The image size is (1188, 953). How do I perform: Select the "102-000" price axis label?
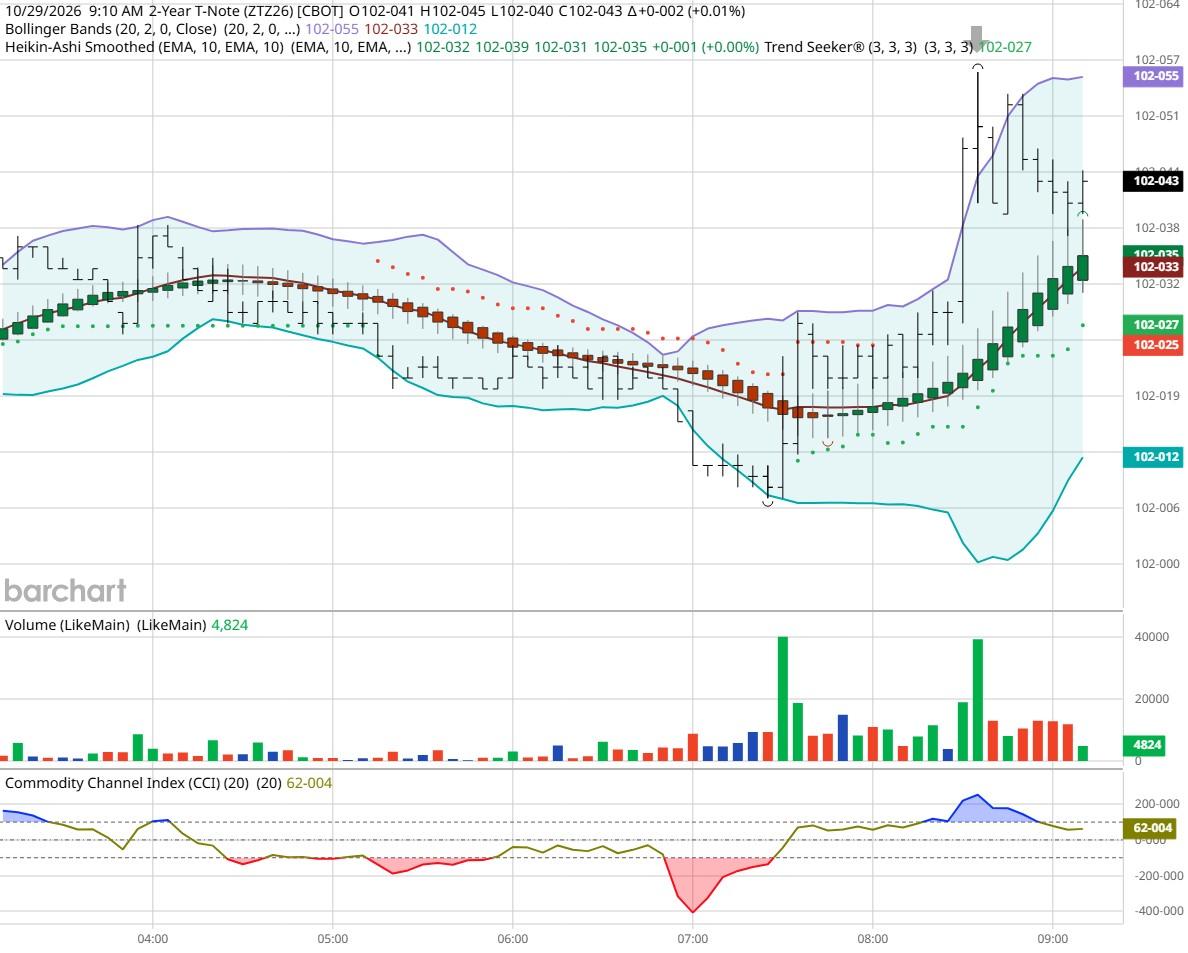pyautogui.click(x=1157, y=564)
